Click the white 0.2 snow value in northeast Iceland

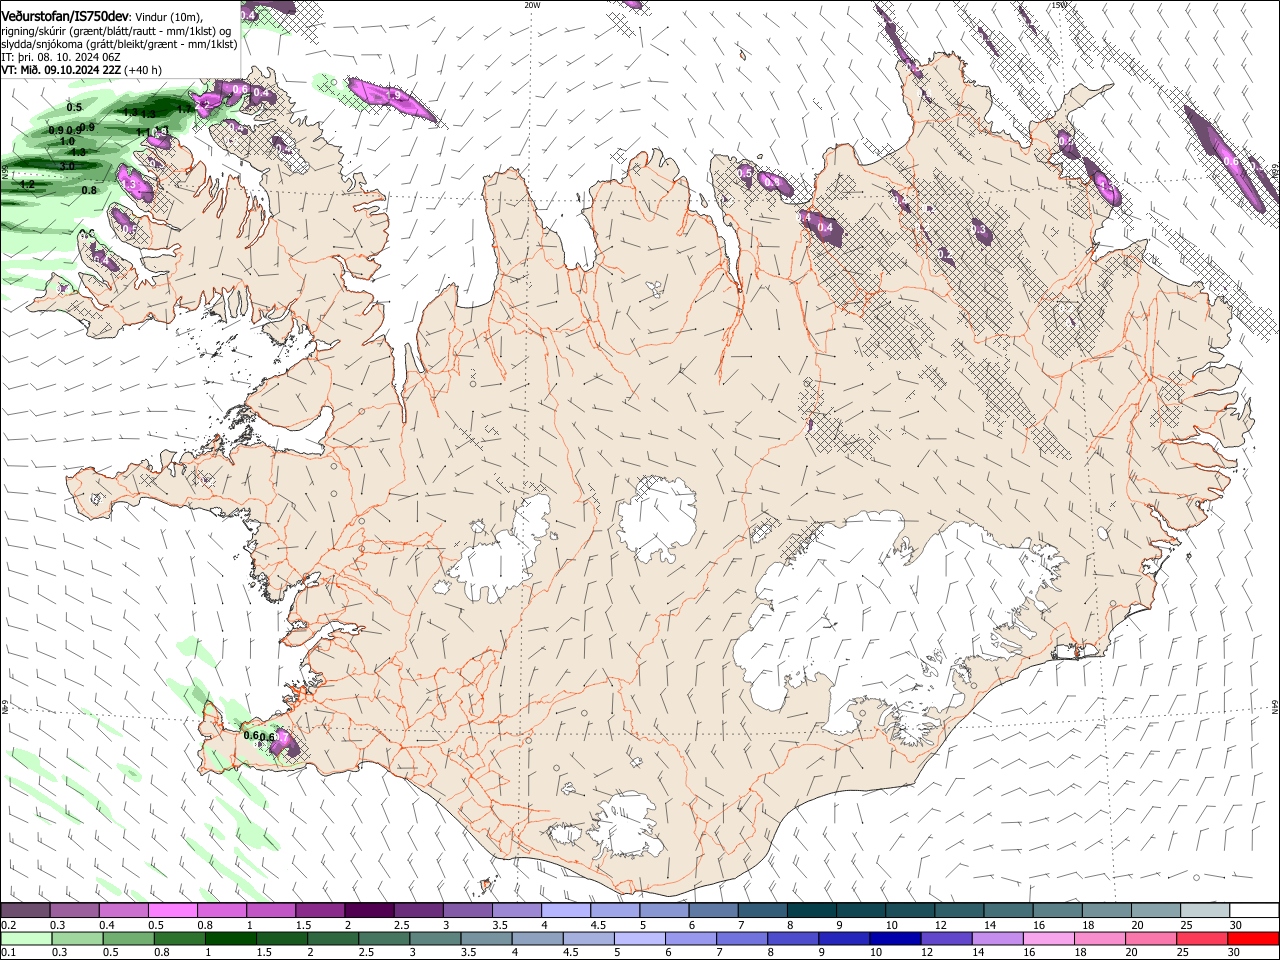945,255
